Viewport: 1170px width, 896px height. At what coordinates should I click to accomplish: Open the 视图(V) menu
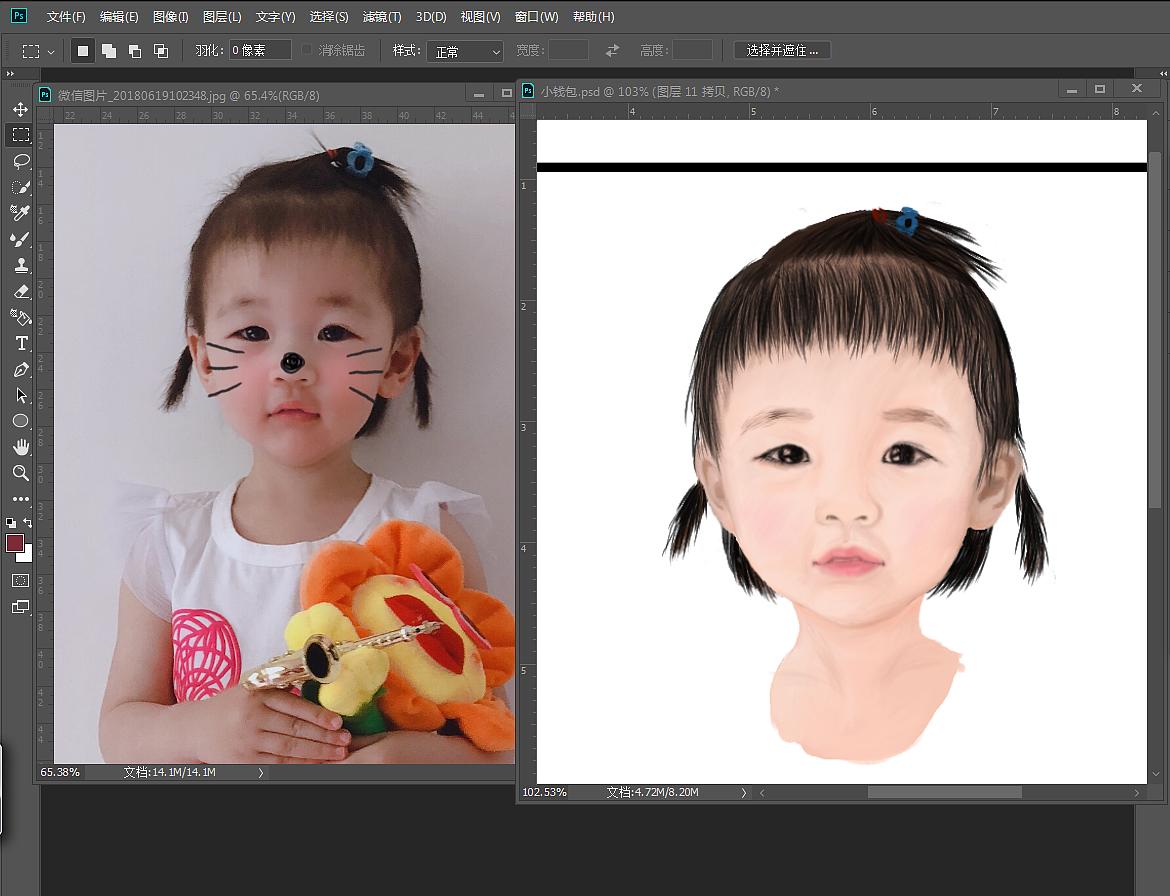coord(480,16)
